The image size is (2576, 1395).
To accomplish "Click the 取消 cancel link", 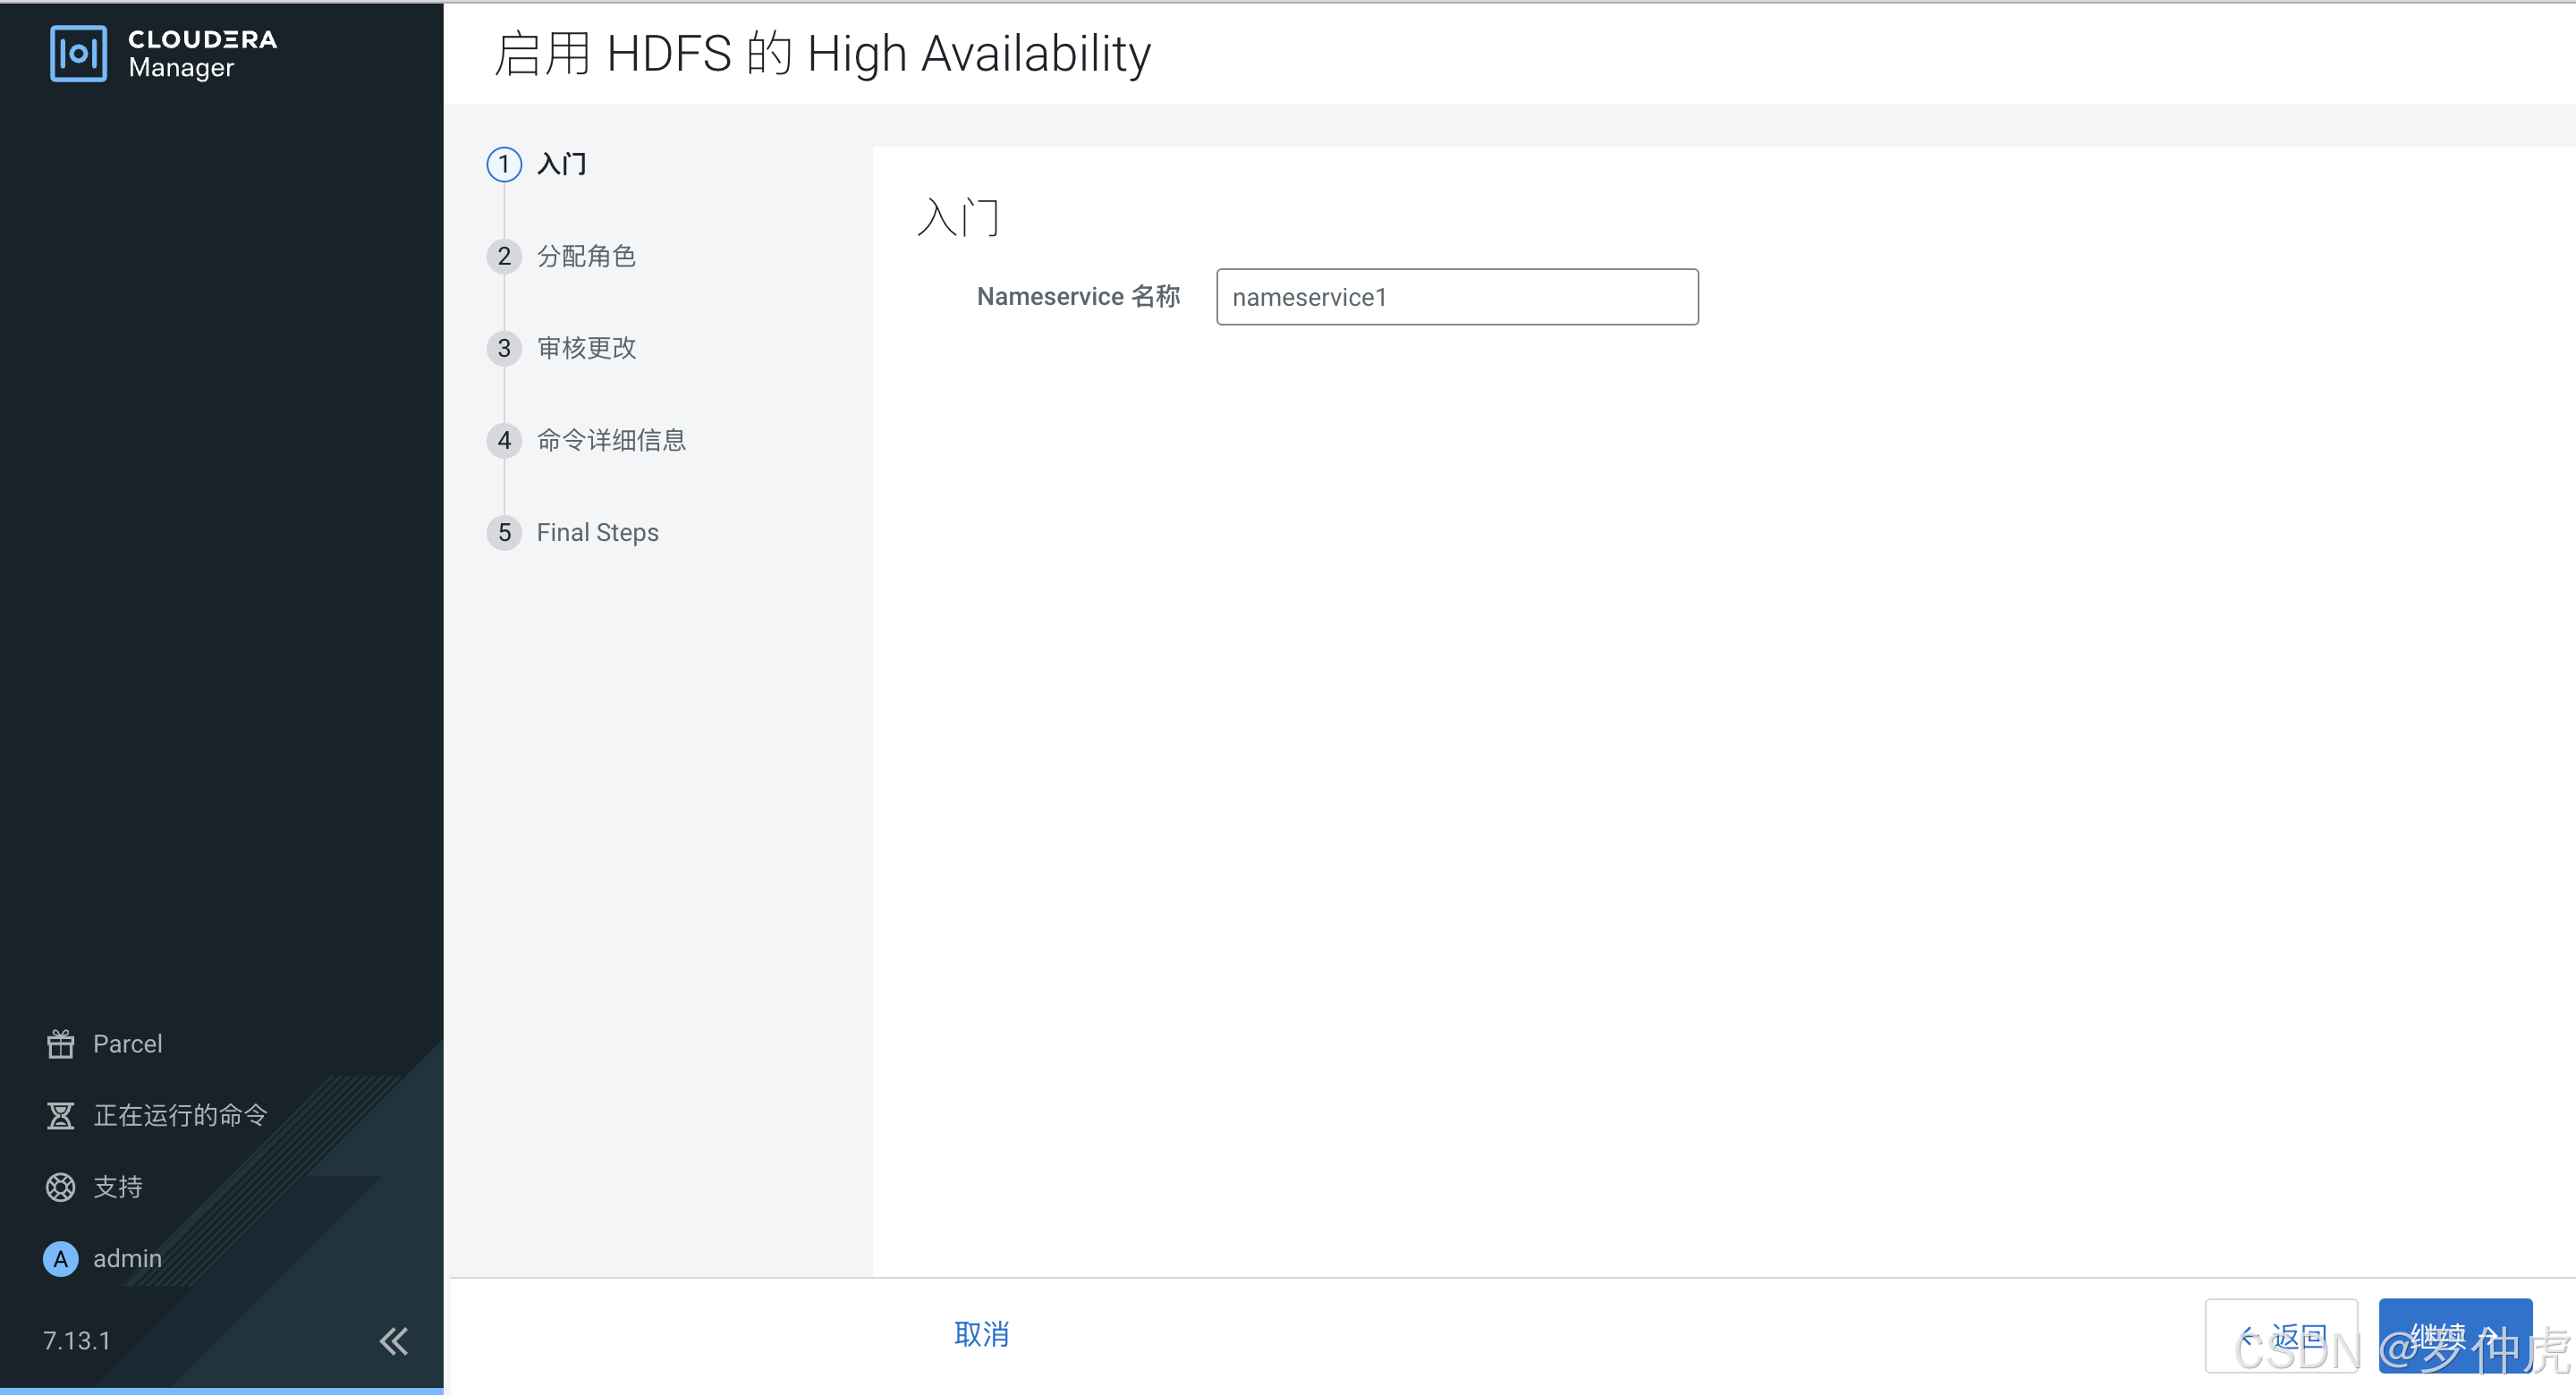I will click(981, 1335).
